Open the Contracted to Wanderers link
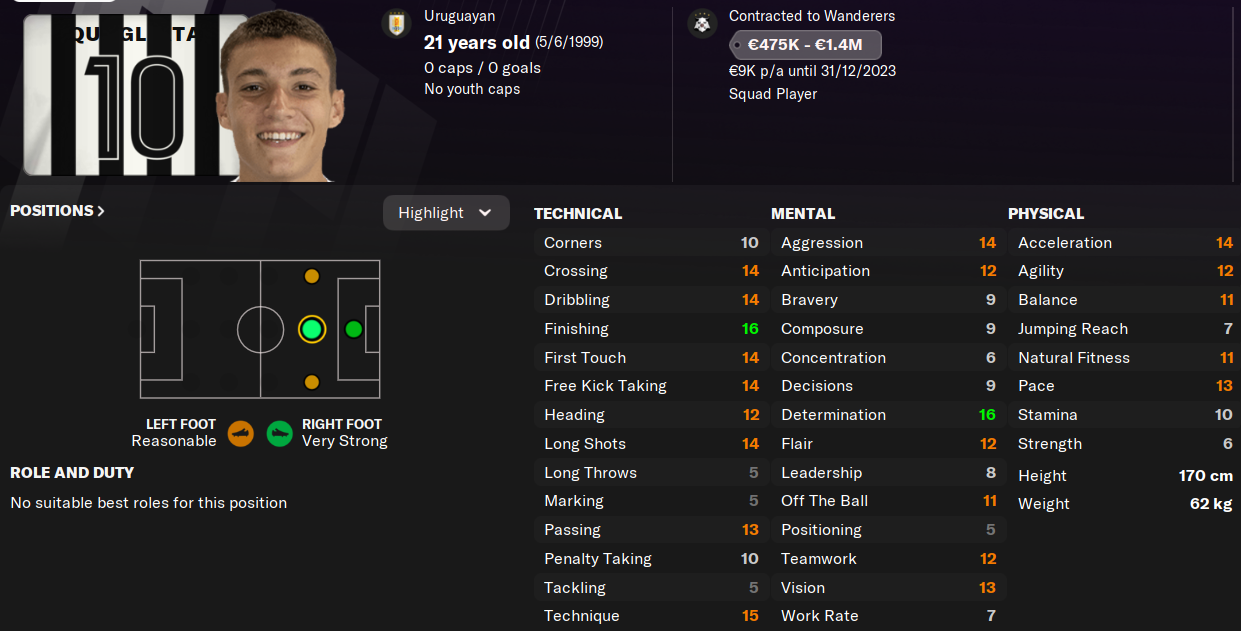 coord(812,16)
